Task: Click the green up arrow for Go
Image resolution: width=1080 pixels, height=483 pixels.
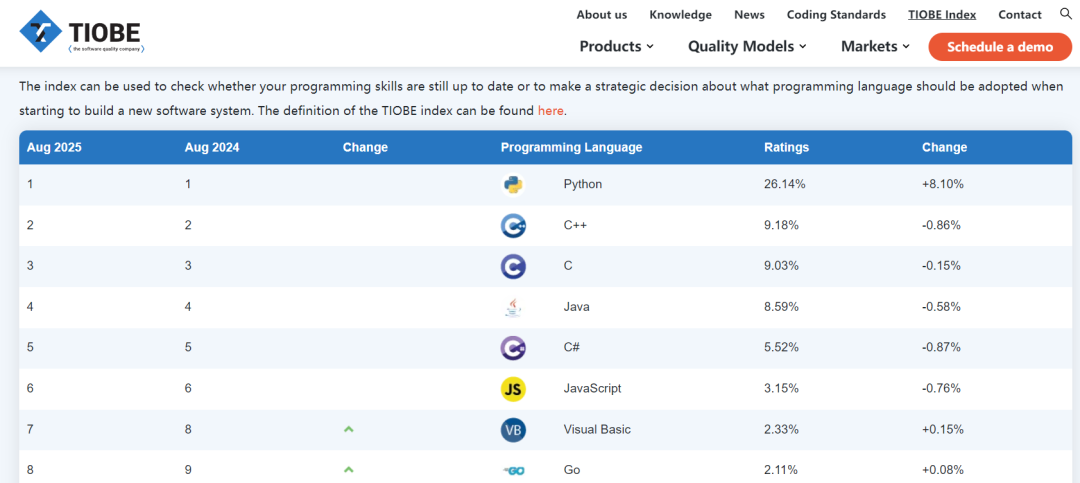Action: 349,470
